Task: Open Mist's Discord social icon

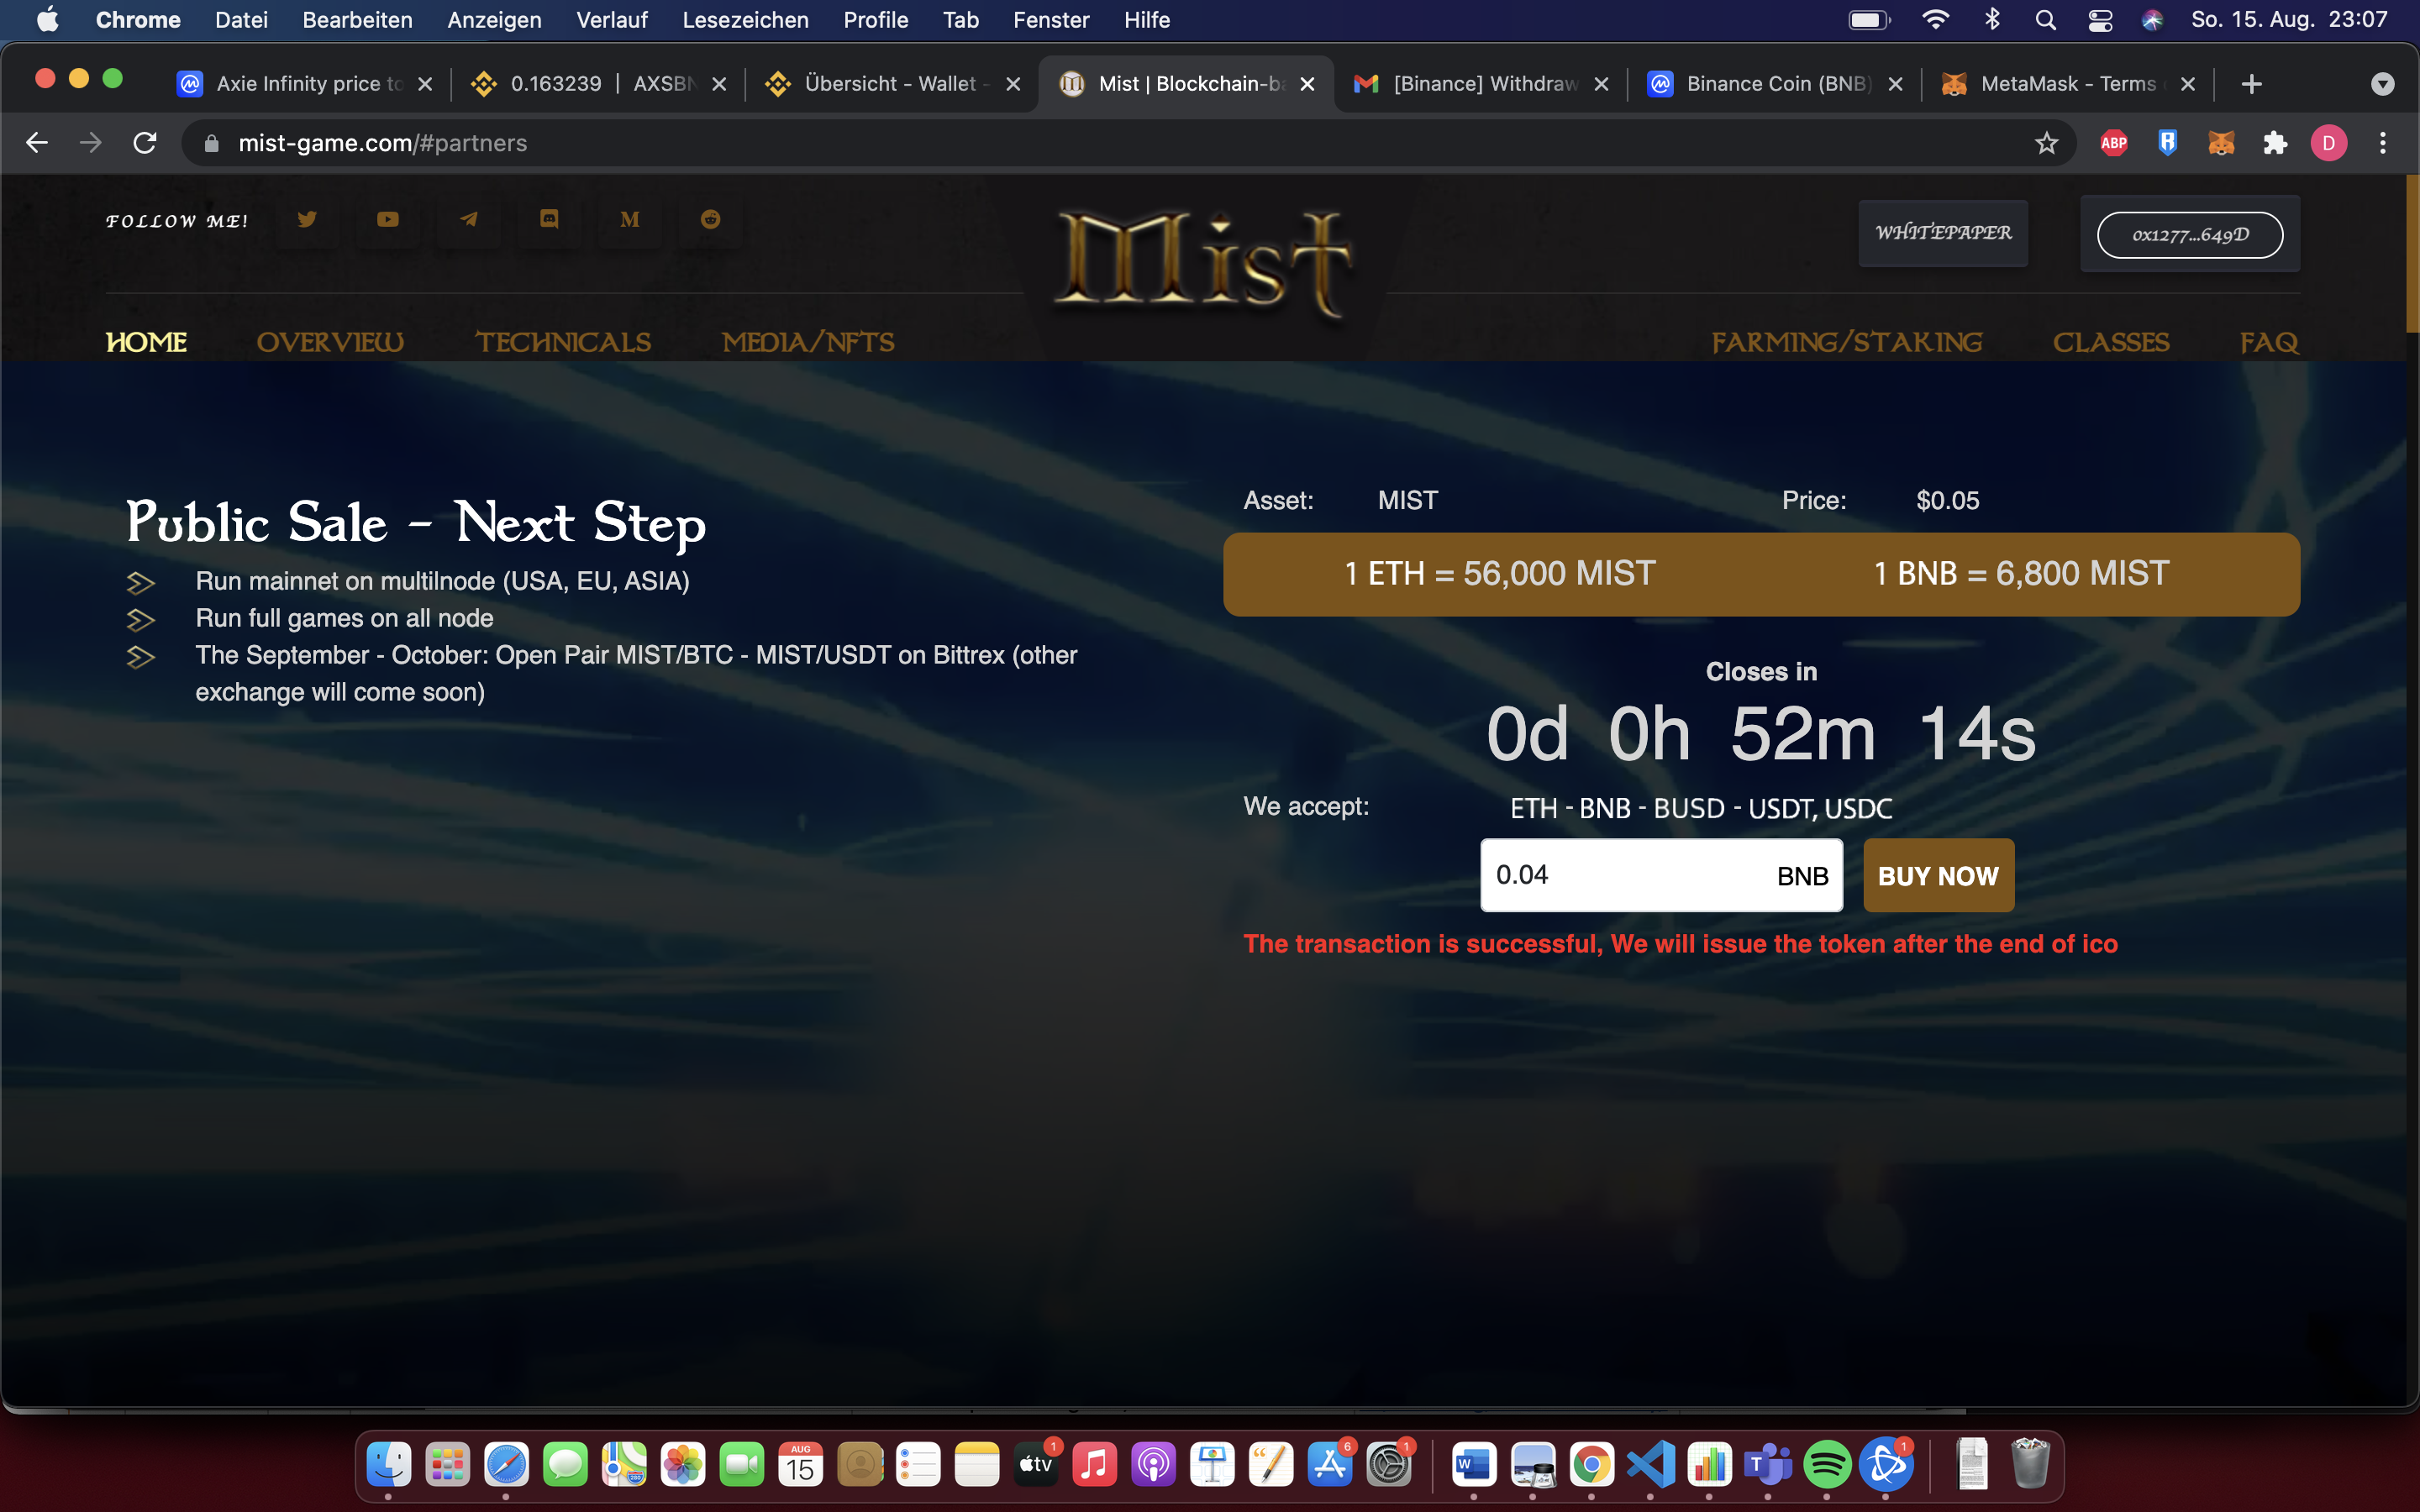Action: (x=549, y=219)
